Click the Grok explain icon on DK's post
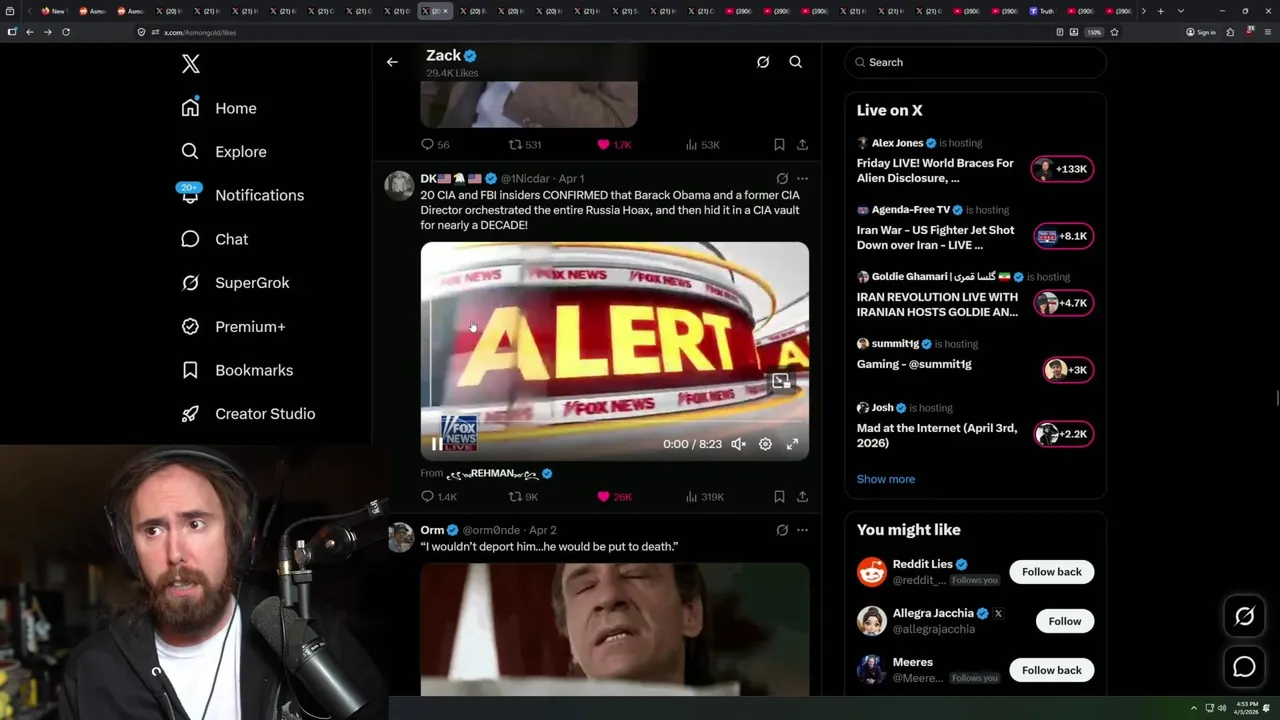This screenshot has height=720, width=1280. tap(782, 179)
